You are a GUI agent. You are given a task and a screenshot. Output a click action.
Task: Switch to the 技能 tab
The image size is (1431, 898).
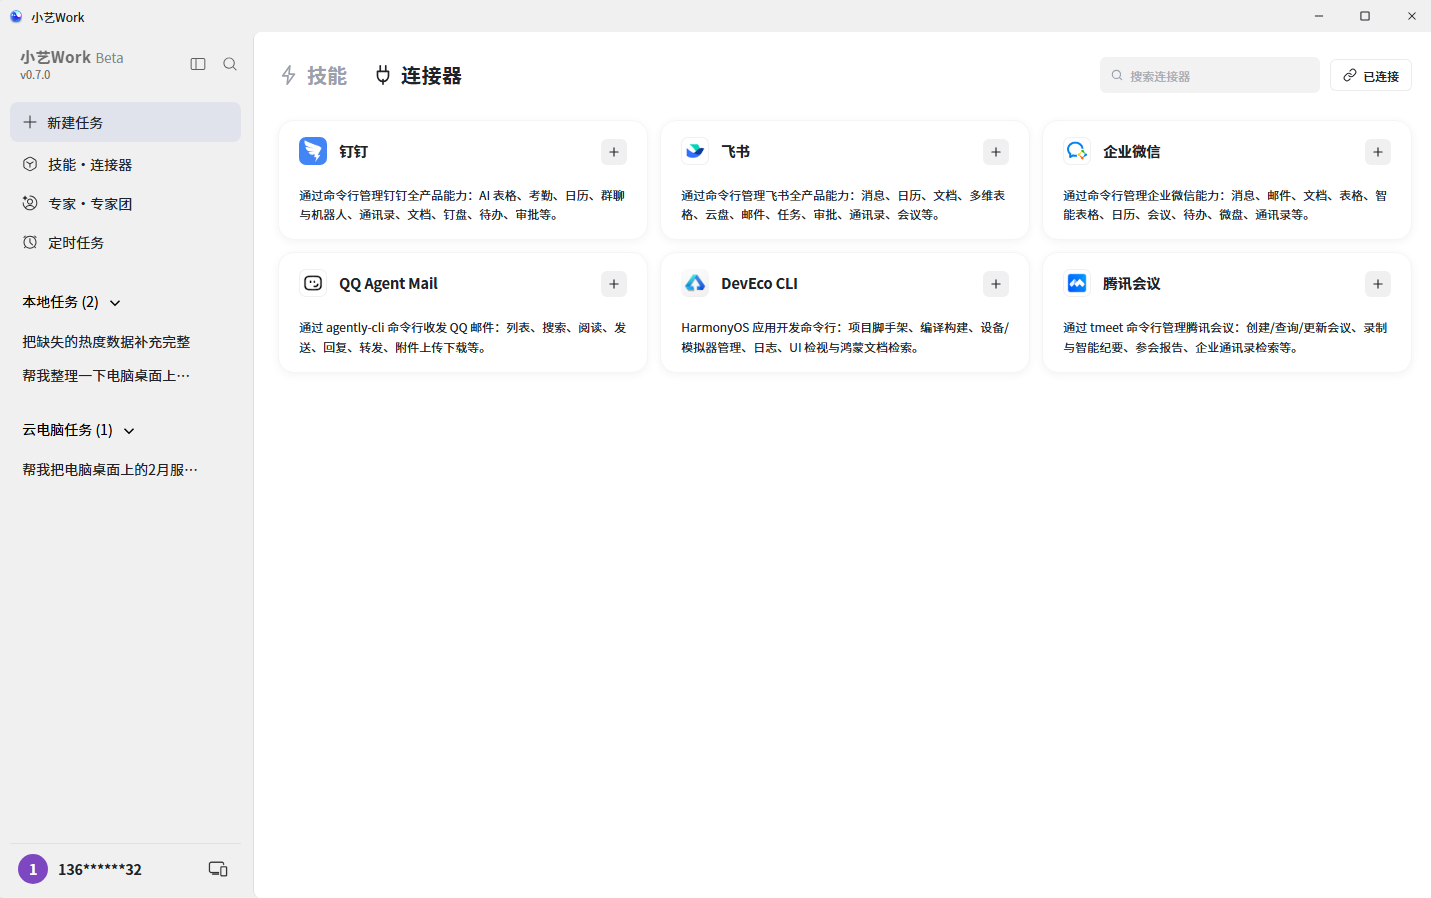[x=314, y=76]
